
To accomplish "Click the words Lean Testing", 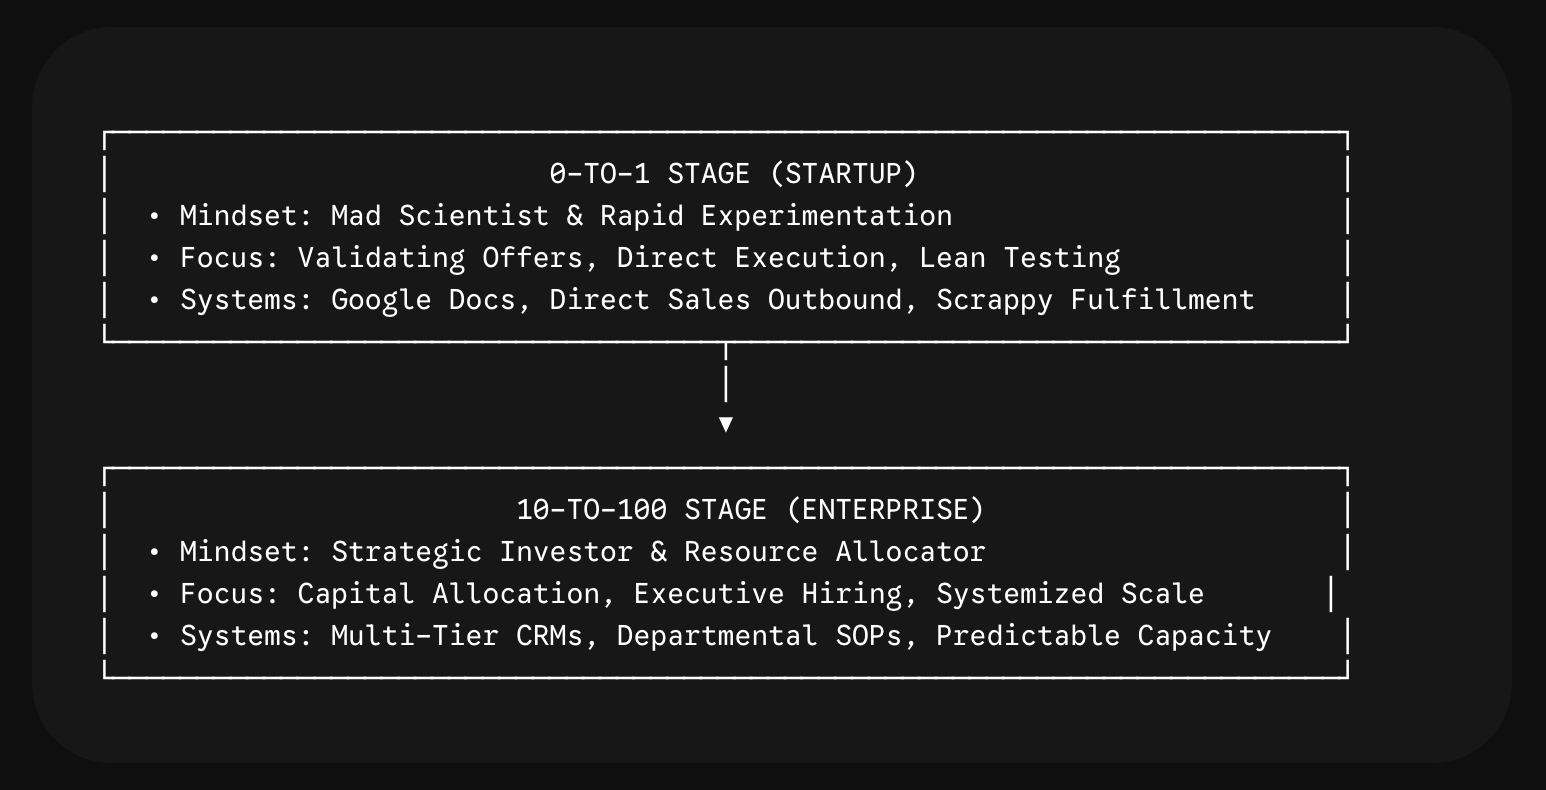I will coord(1019,258).
